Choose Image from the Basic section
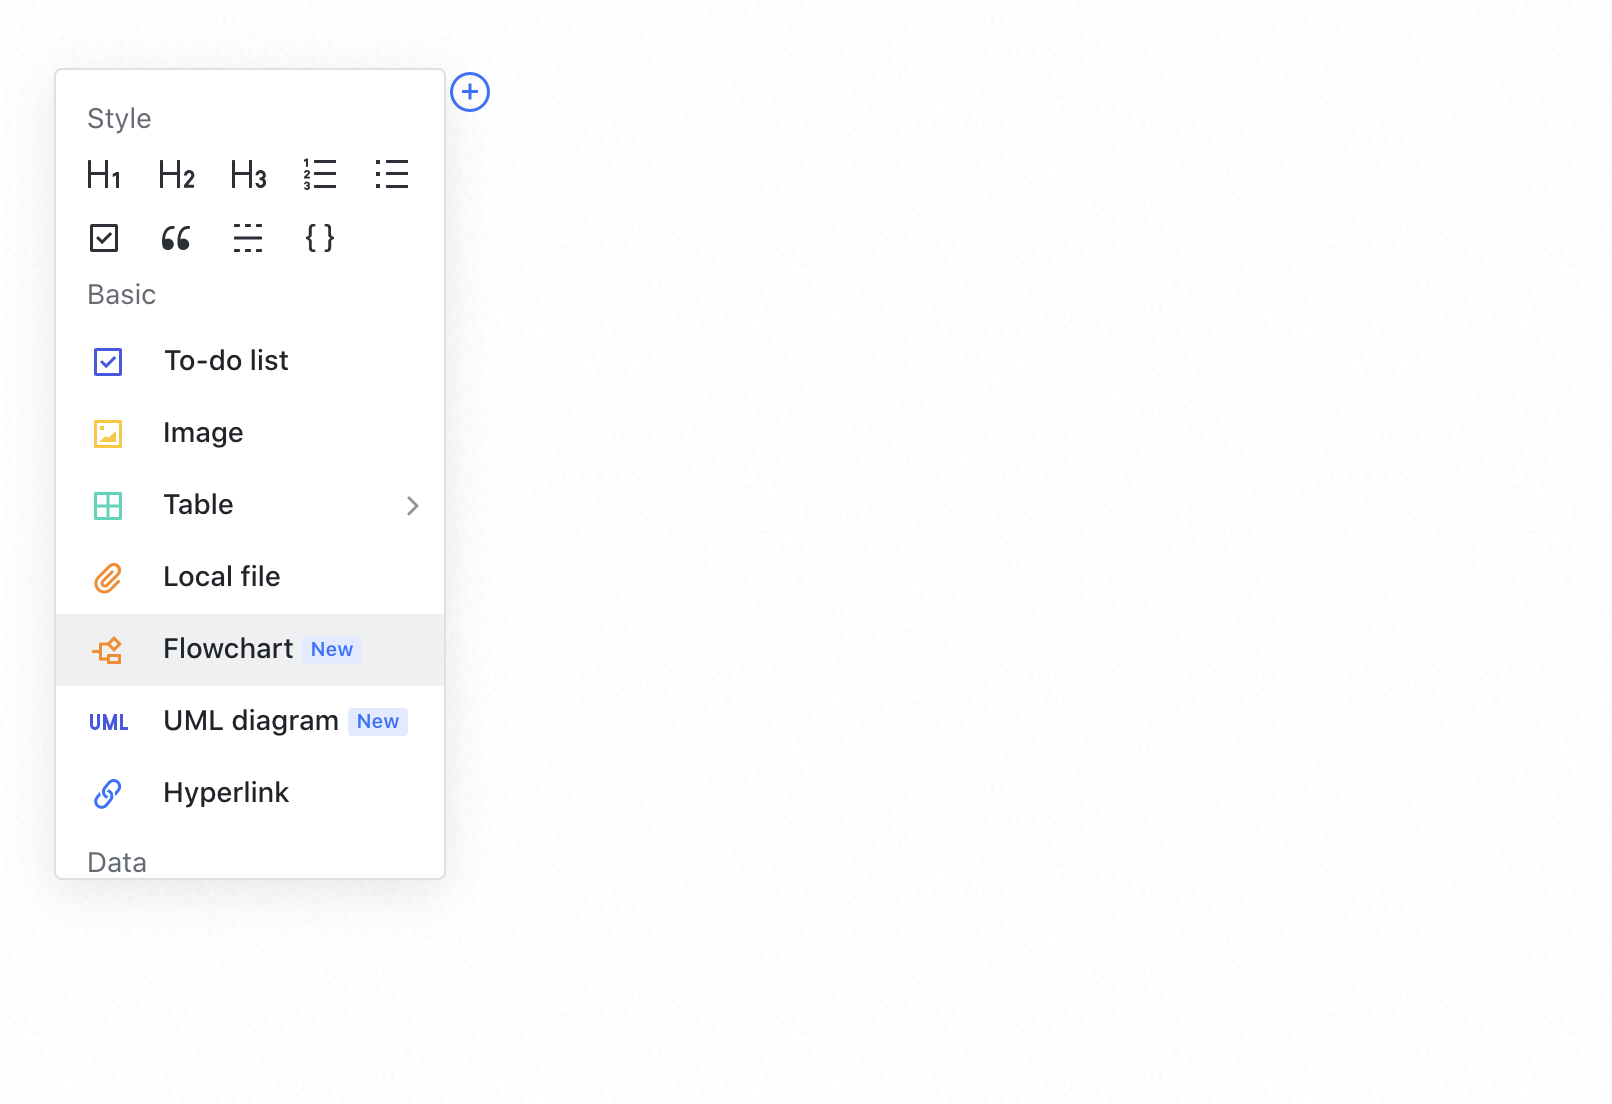This screenshot has height=1104, width=1612. click(203, 433)
